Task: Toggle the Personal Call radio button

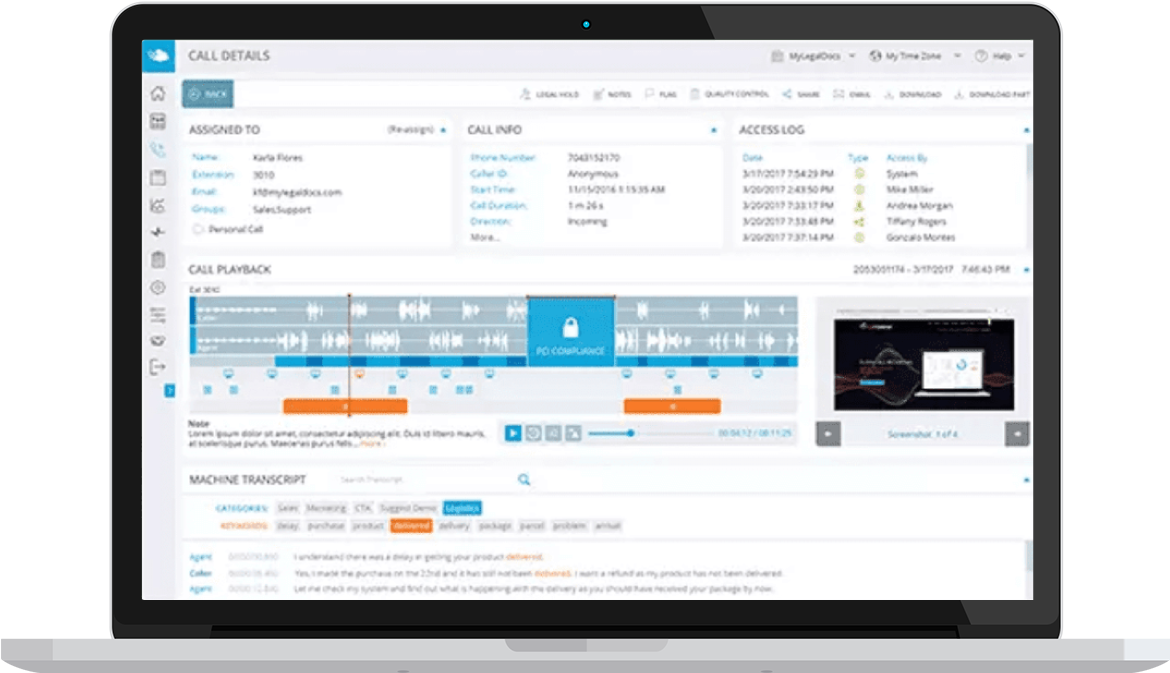Action: [198, 229]
